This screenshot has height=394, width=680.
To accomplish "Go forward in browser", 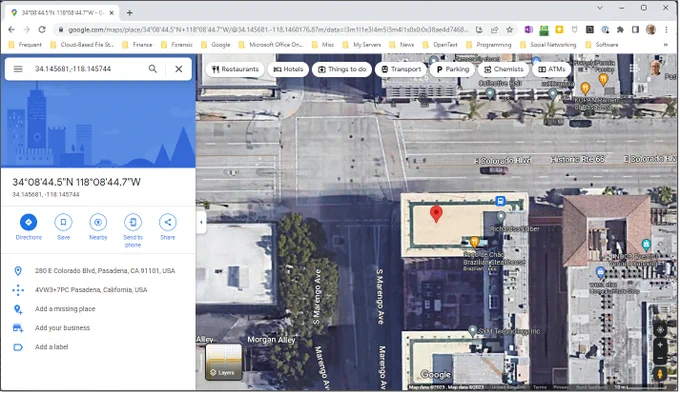I will [27, 29].
